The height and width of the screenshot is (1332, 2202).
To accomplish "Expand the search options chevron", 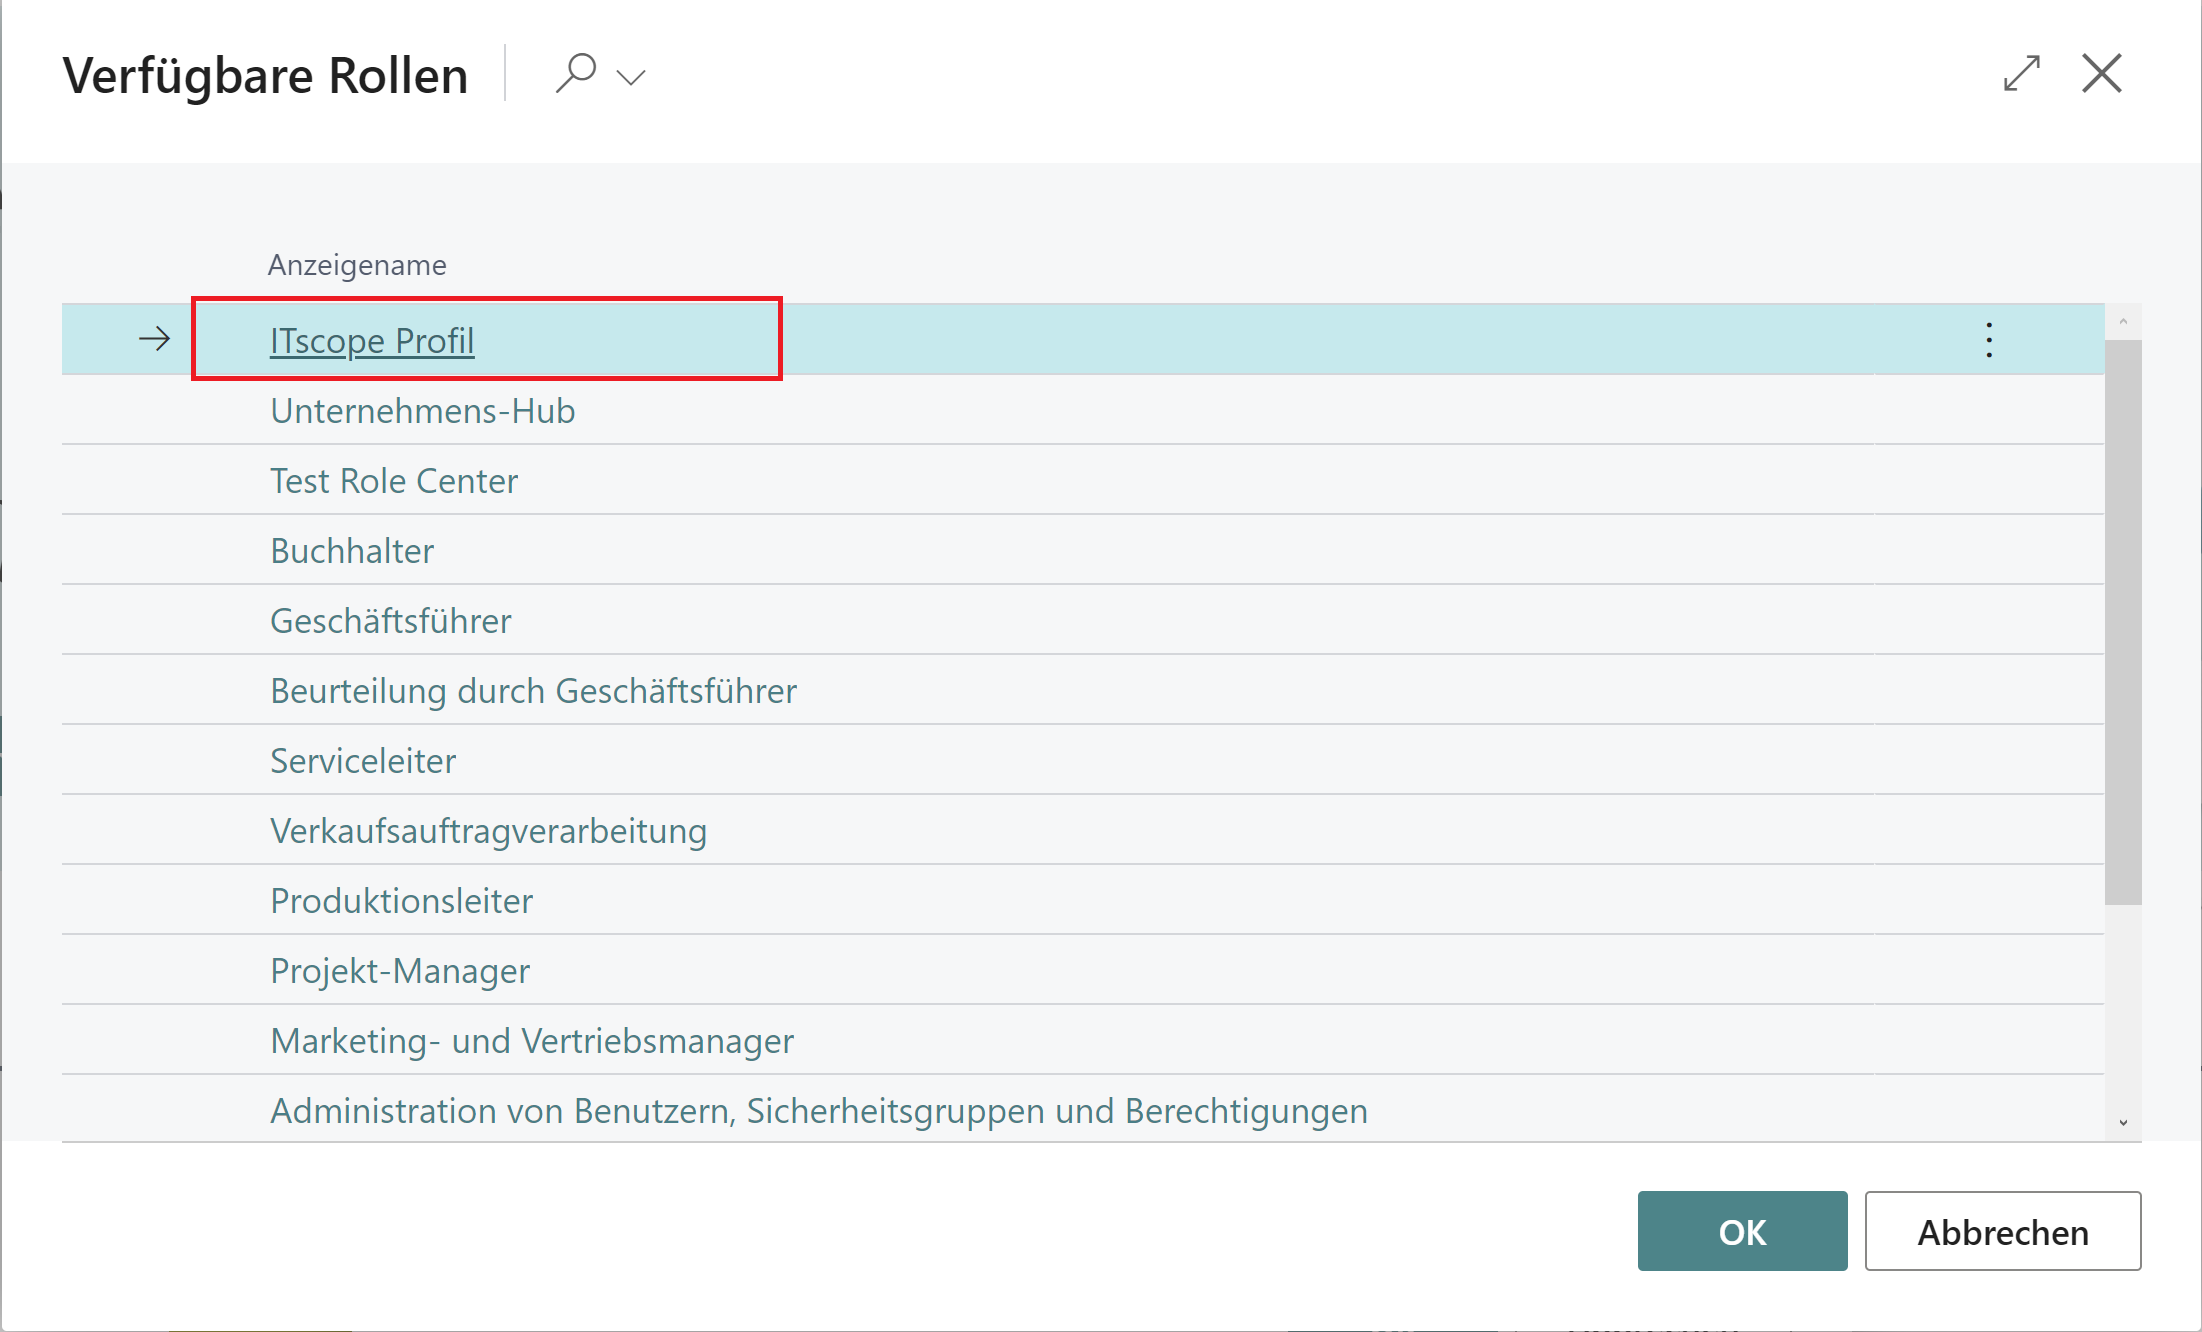I will pos(630,76).
